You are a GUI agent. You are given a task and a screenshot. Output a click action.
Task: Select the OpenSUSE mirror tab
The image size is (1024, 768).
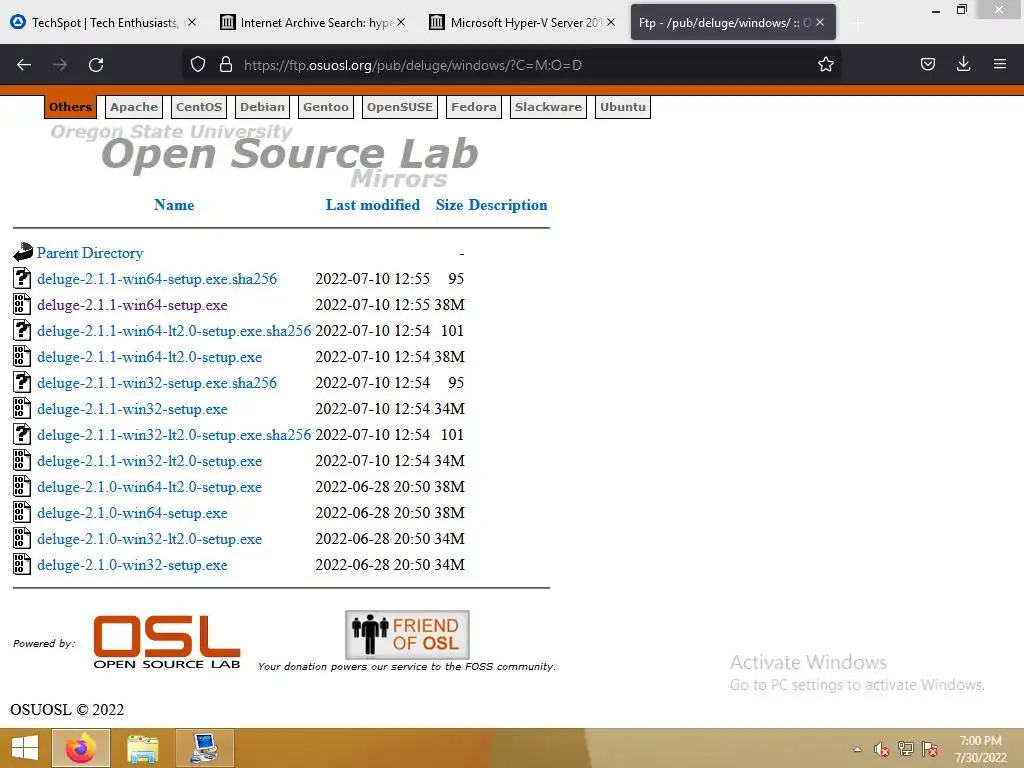pos(400,107)
